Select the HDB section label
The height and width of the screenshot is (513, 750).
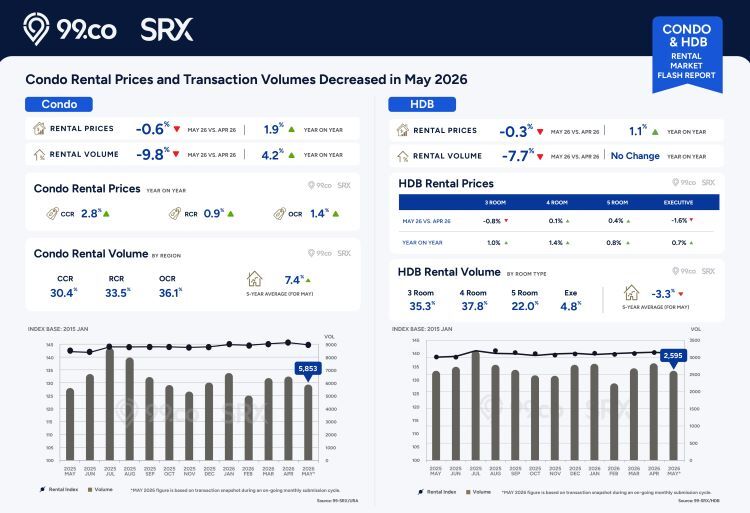422,104
